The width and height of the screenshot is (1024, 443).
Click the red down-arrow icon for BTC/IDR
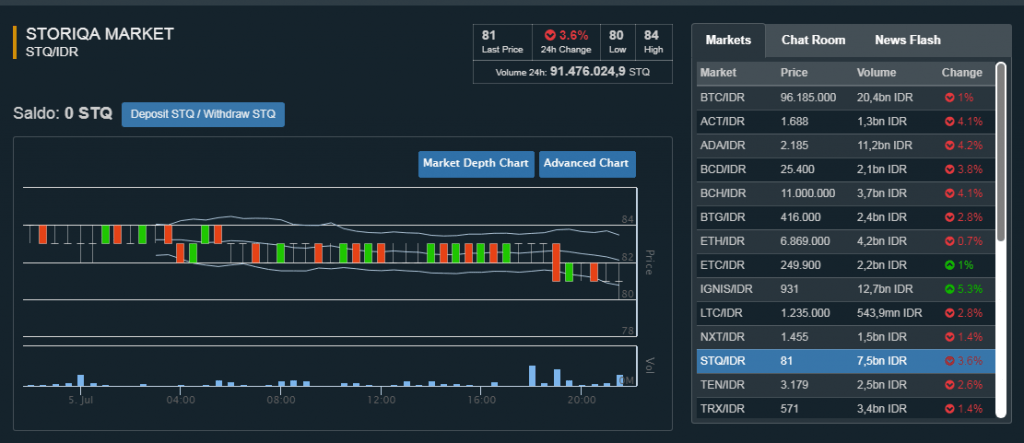[x=950, y=97]
